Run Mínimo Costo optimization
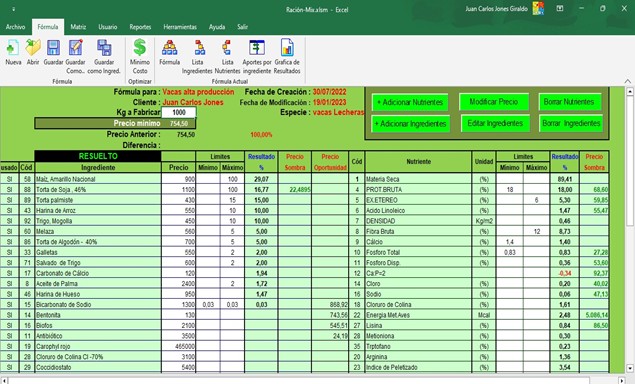The height and width of the screenshot is (384, 635). [140, 48]
